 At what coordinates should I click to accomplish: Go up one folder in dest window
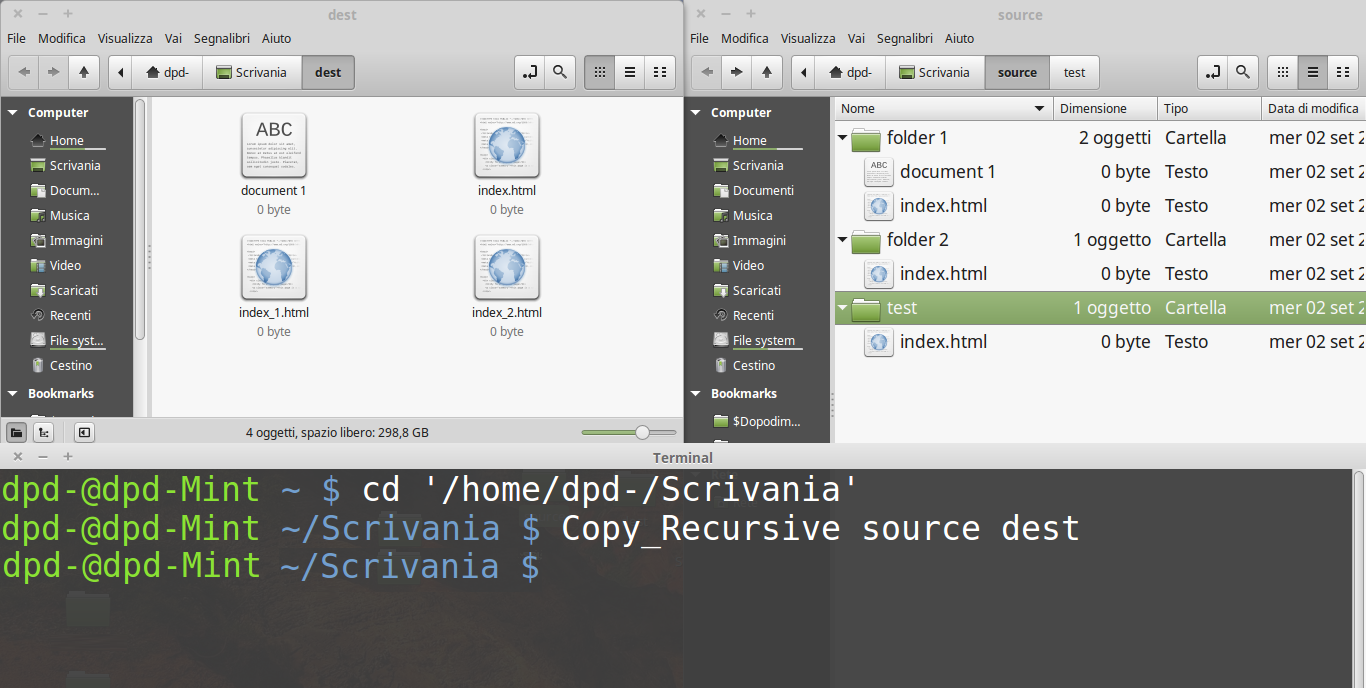(x=84, y=72)
